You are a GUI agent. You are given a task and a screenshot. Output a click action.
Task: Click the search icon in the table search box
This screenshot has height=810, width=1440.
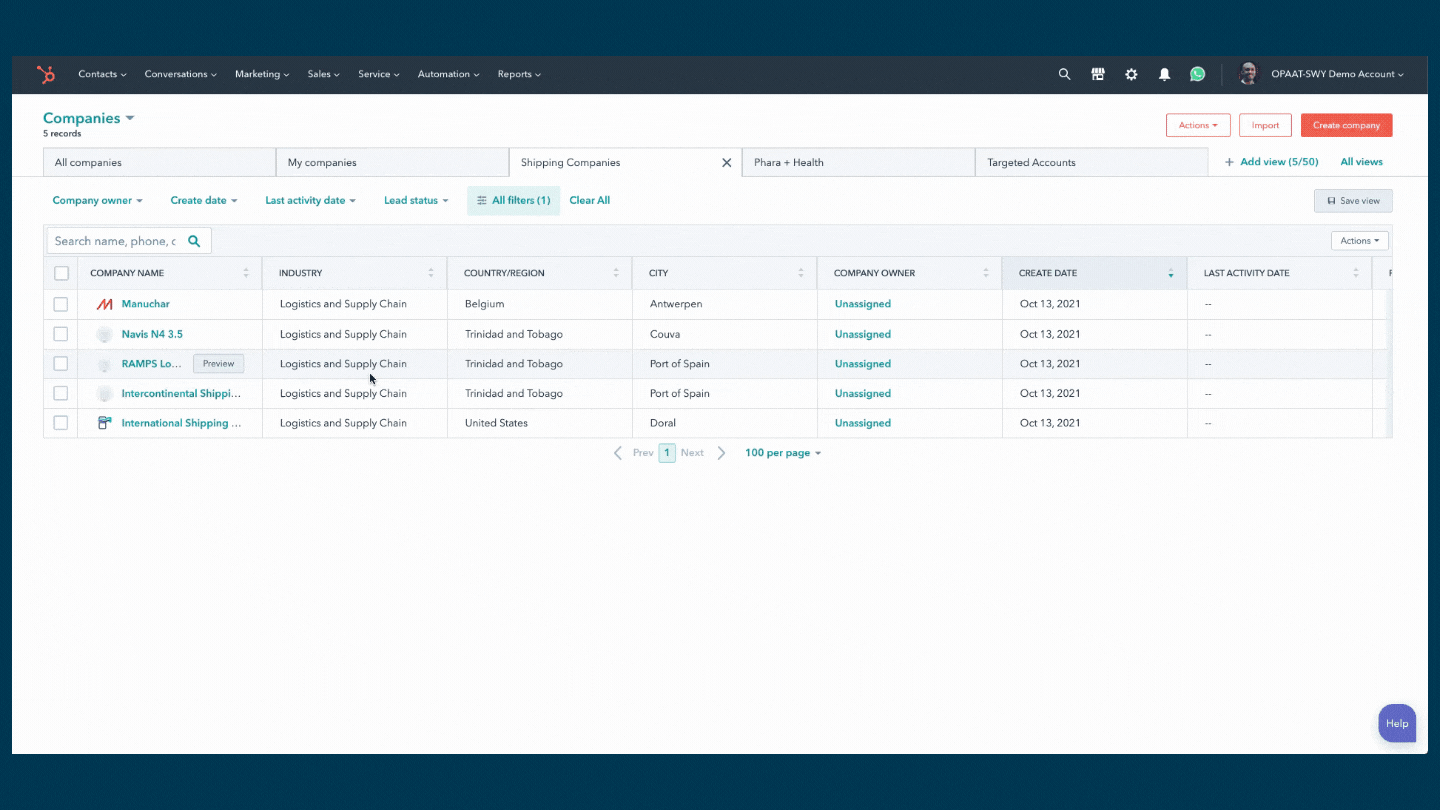pos(194,241)
